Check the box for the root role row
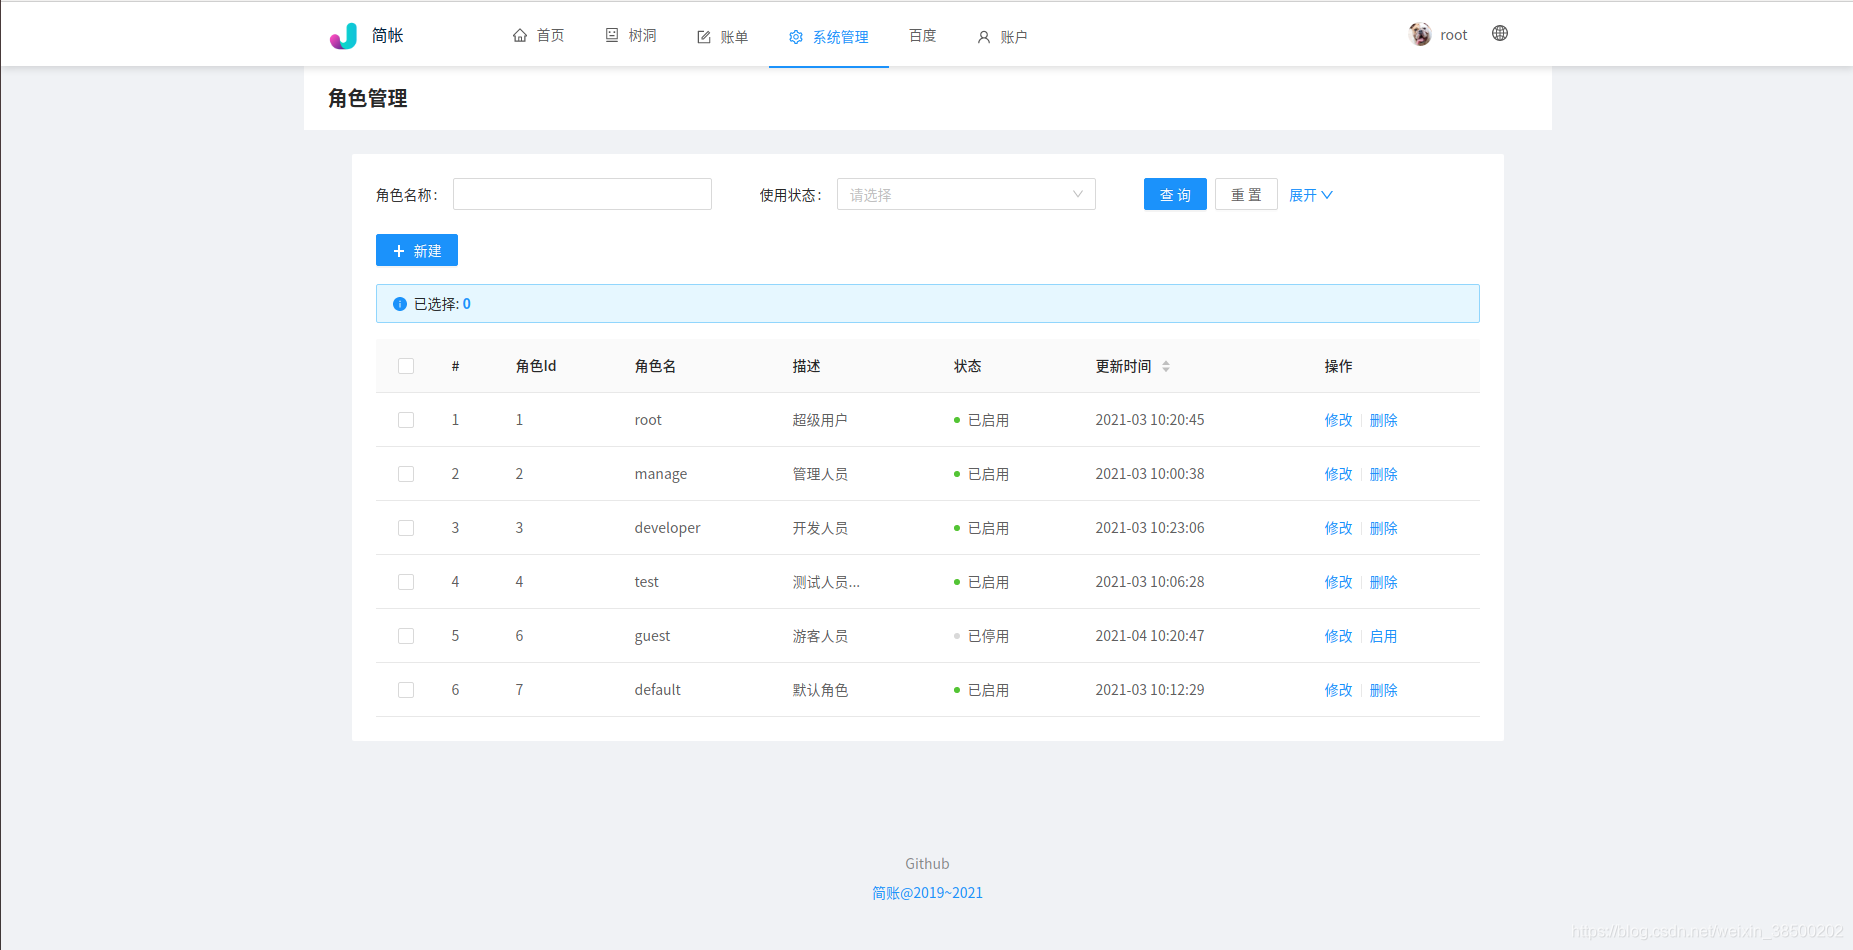This screenshot has height=950, width=1853. point(406,420)
